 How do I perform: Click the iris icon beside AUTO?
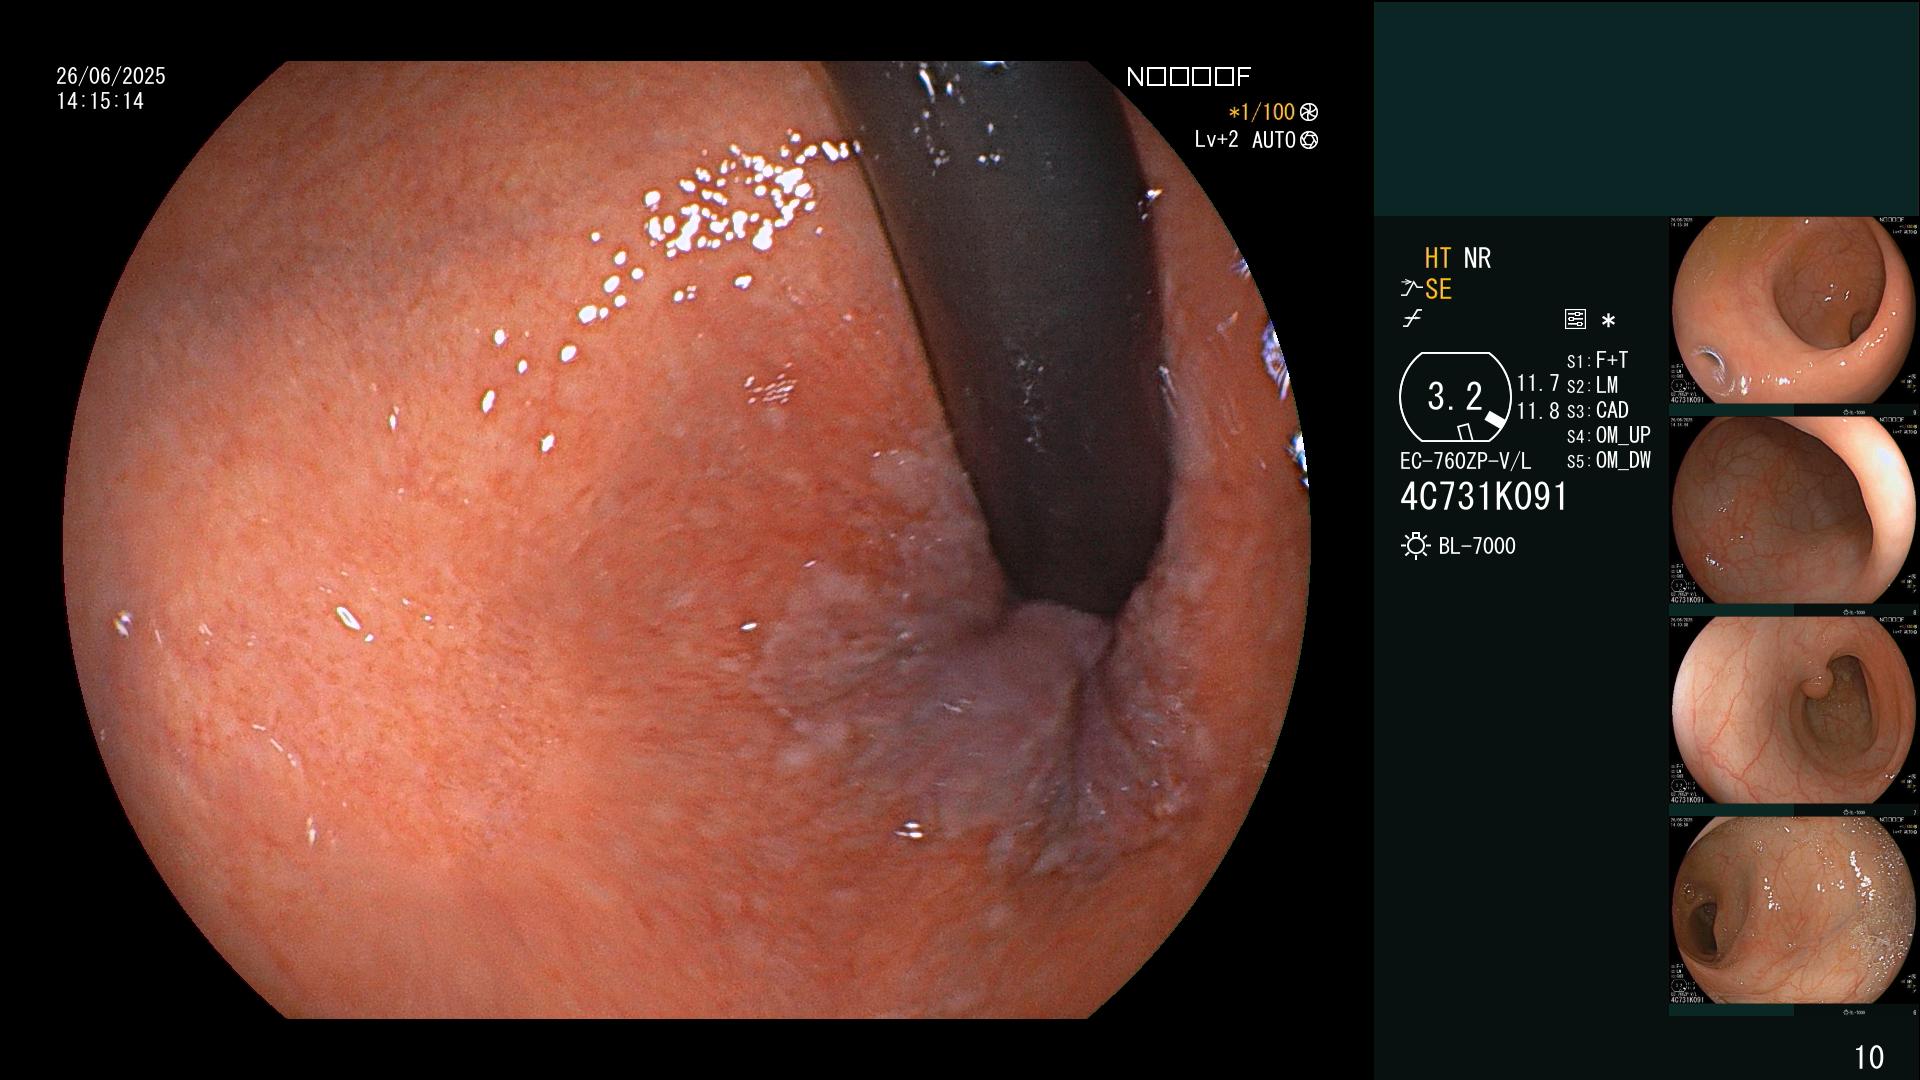click(1308, 141)
